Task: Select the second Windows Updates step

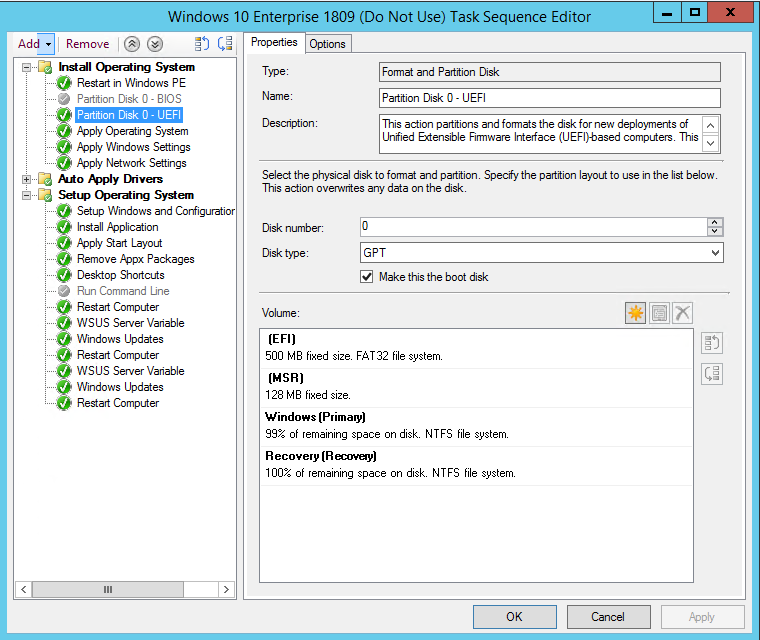Action: [120, 387]
